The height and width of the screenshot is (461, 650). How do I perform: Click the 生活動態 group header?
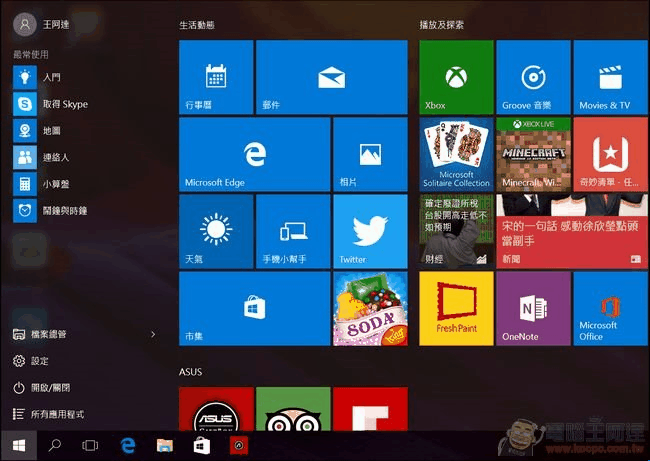coord(197,25)
